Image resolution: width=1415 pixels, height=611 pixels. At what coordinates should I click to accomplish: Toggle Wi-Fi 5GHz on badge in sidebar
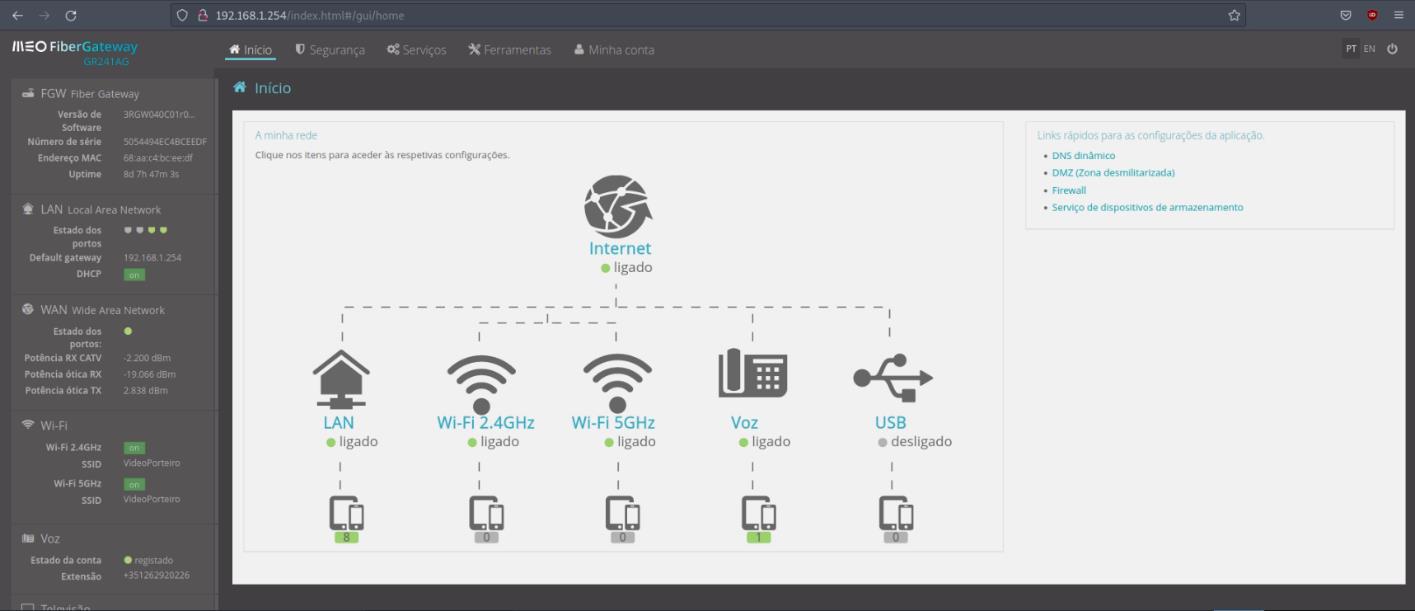[x=134, y=484]
